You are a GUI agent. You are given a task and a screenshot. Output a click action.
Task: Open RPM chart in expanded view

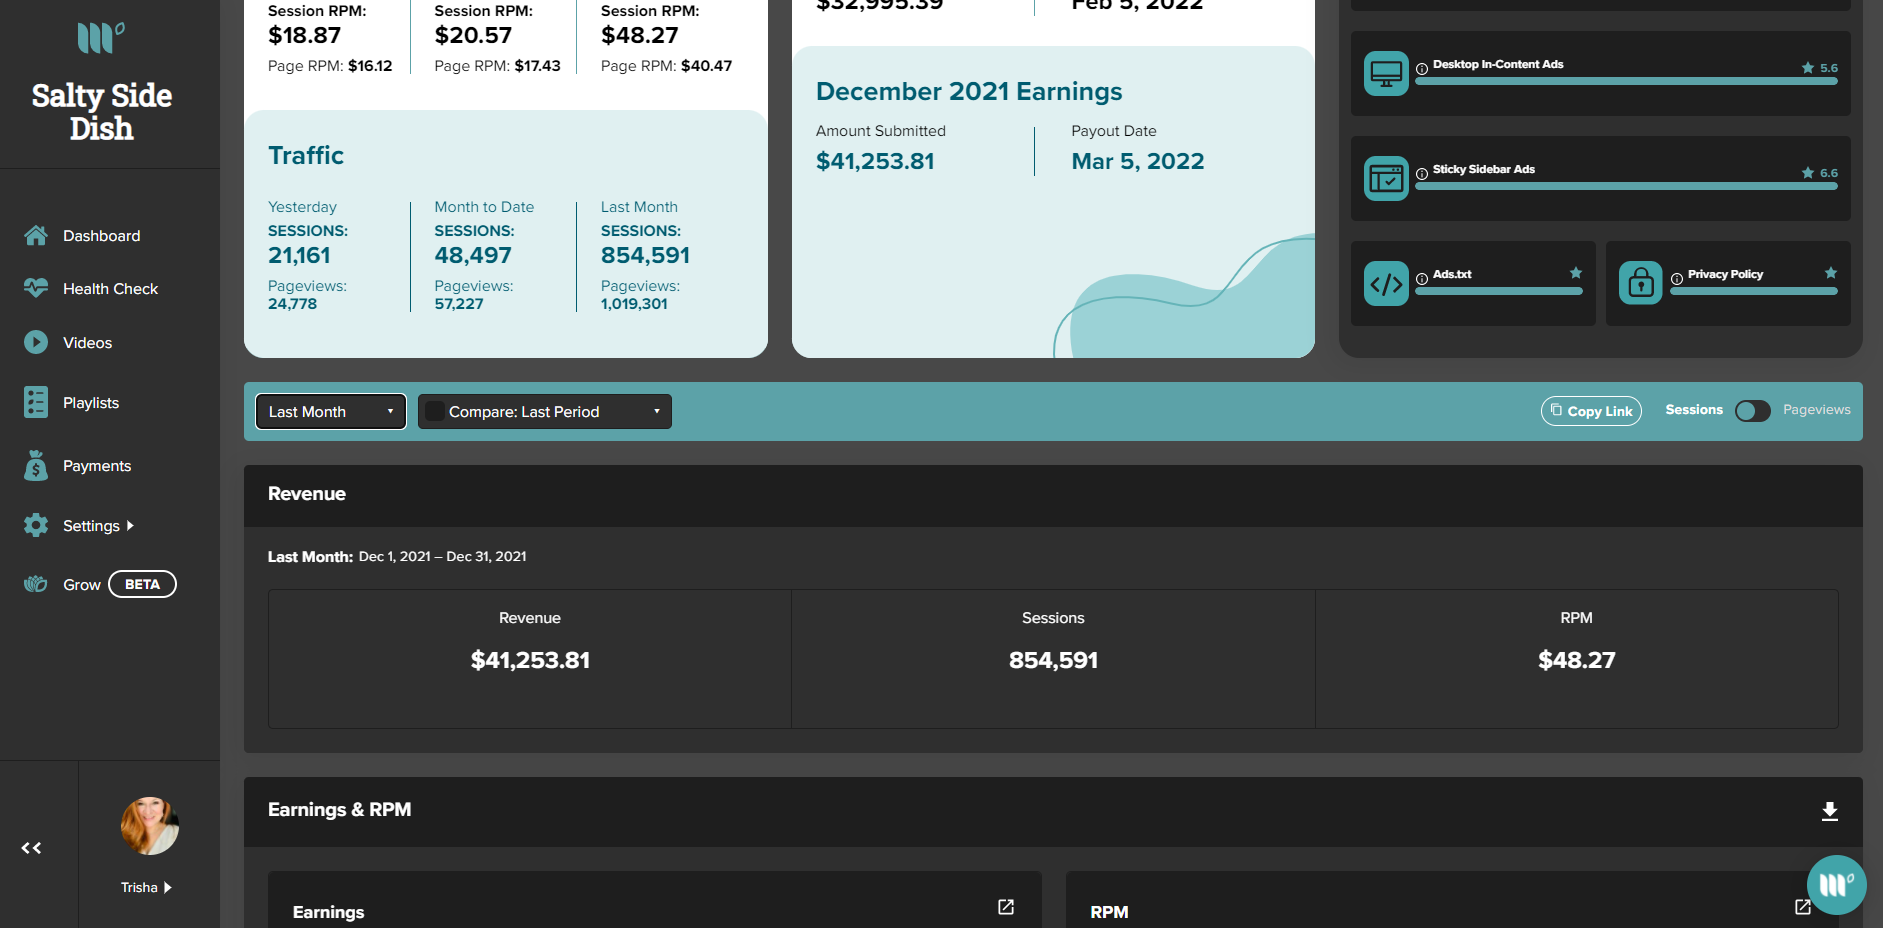point(1803,907)
